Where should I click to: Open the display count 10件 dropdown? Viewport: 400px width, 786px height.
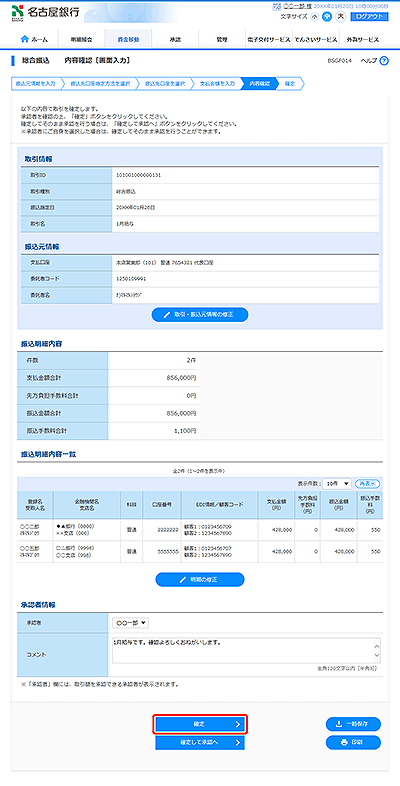[337, 483]
